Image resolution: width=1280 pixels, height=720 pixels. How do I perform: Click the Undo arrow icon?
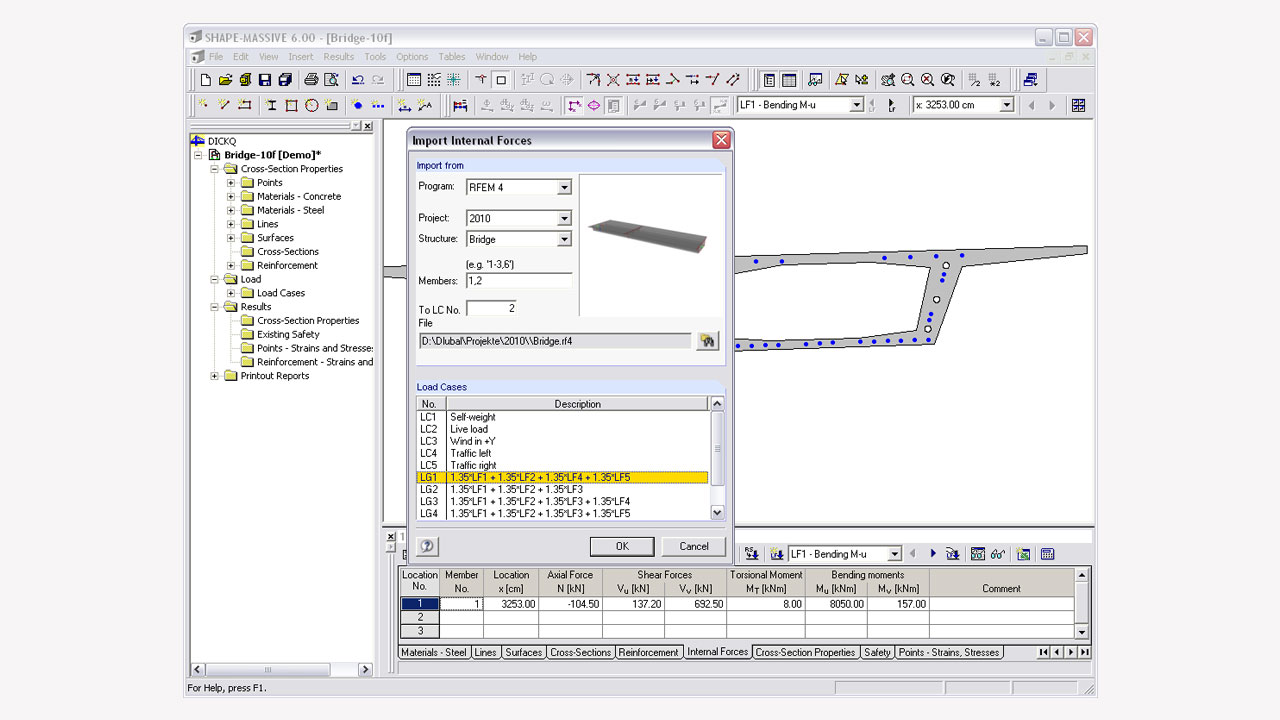pyautogui.click(x=357, y=80)
